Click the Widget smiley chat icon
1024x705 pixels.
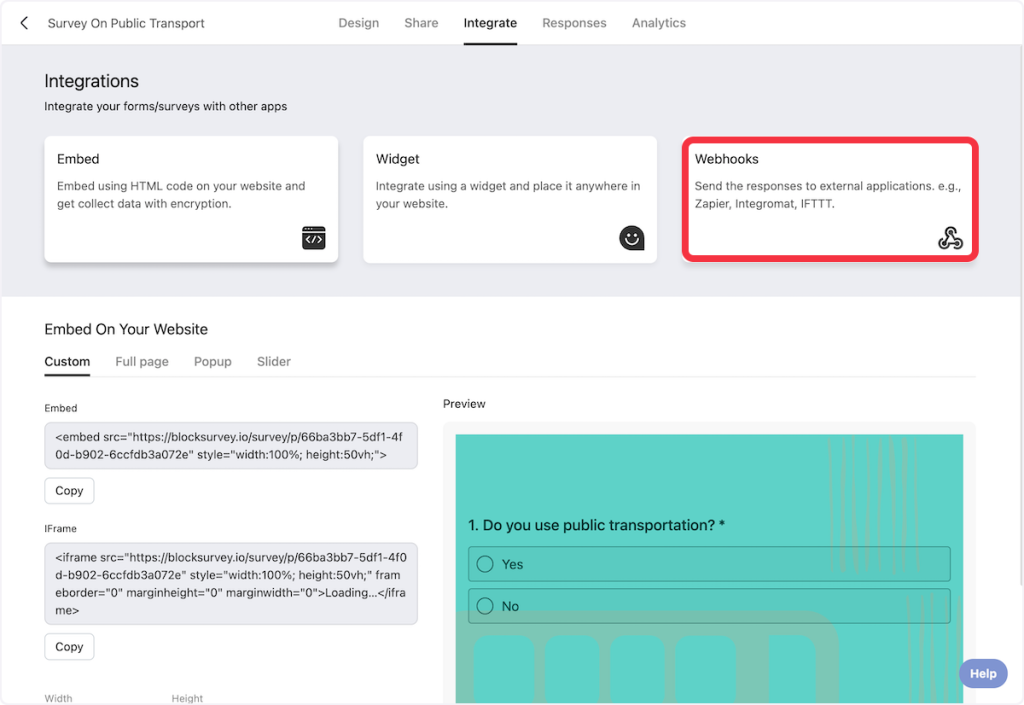631,238
